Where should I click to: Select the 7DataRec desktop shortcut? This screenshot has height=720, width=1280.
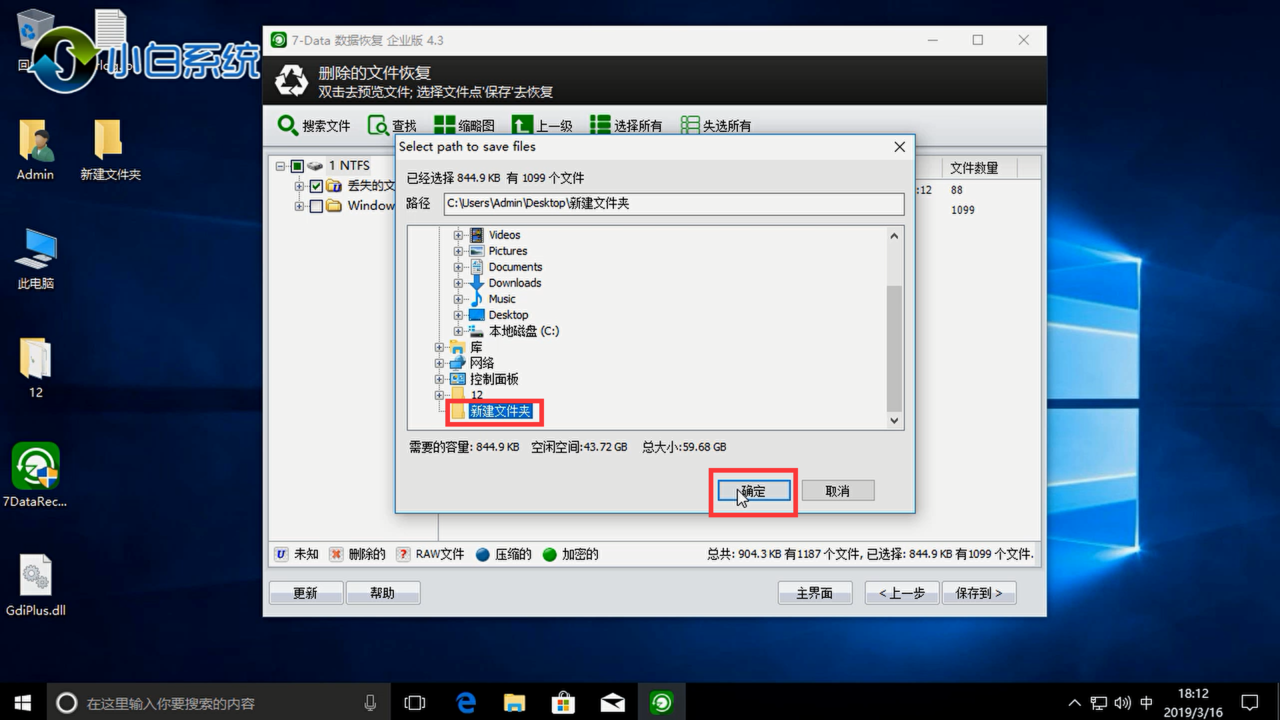point(35,476)
